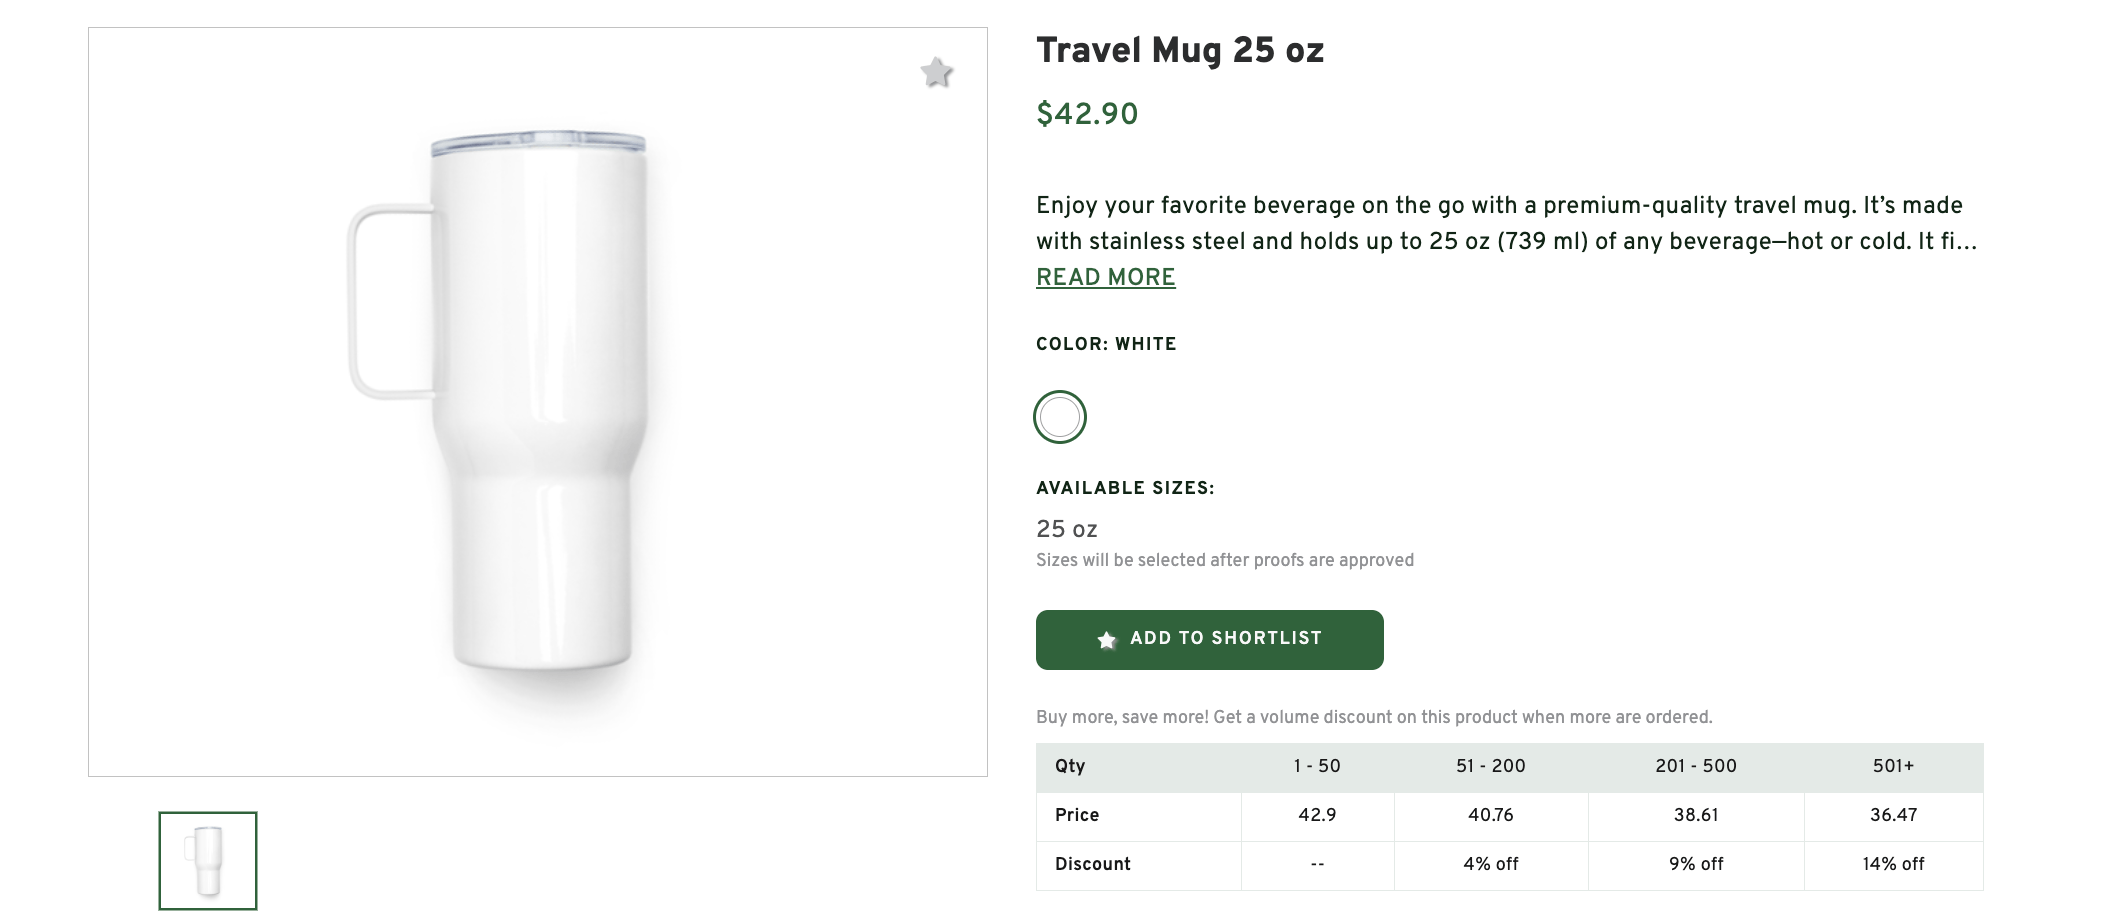Select the 25 oz available size
2128x924 pixels.
pos(1066,529)
